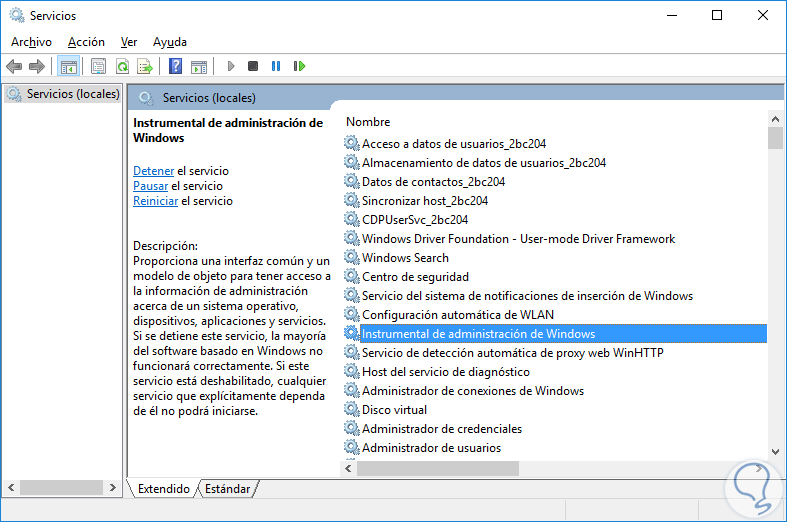Click the Back arrow toolbar icon
This screenshot has height=522, width=787.
pos(14,66)
